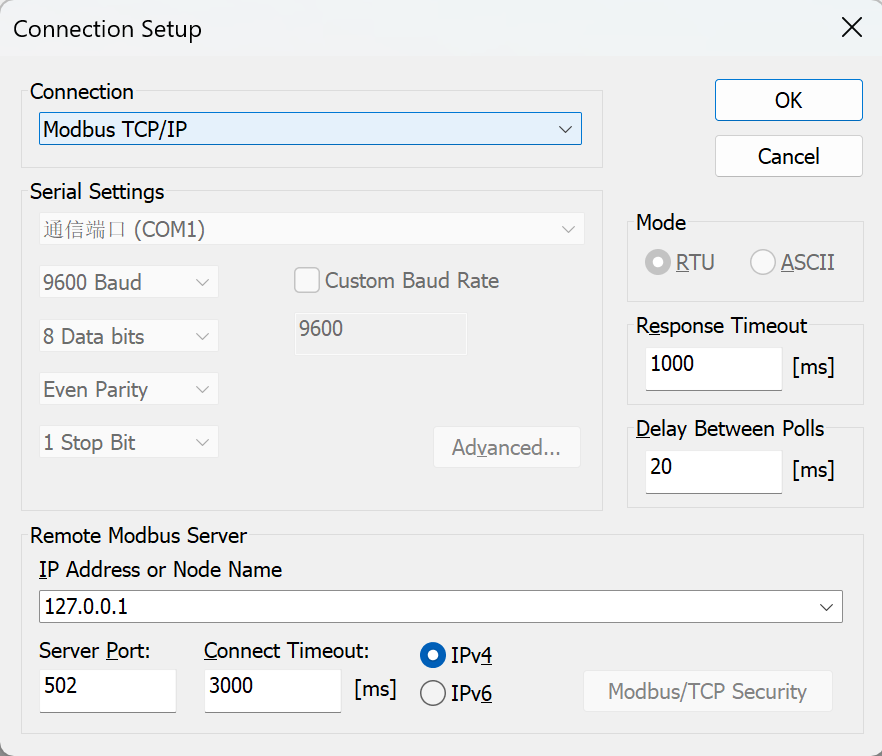Click the Remote Modbus Server group label
The height and width of the screenshot is (756, 882).
(138, 536)
